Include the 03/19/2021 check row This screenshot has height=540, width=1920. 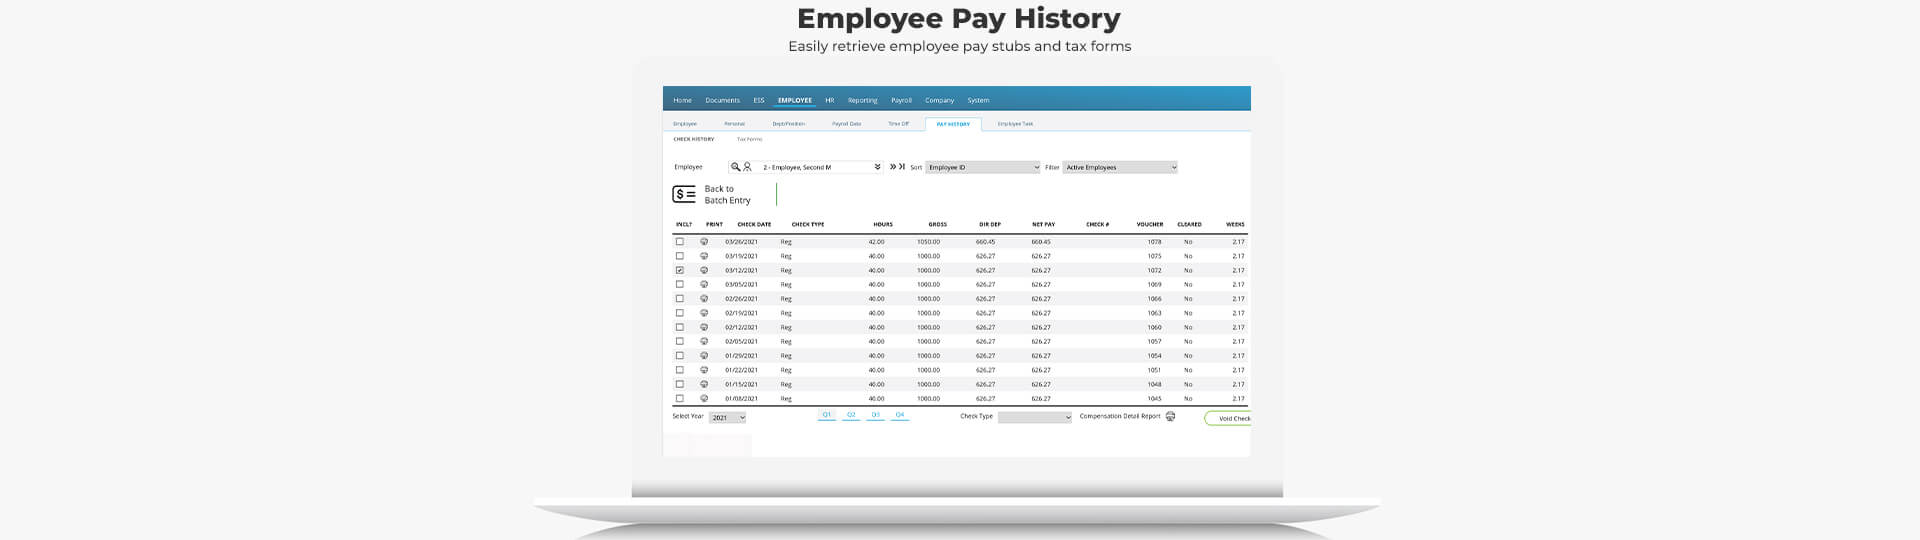point(680,256)
